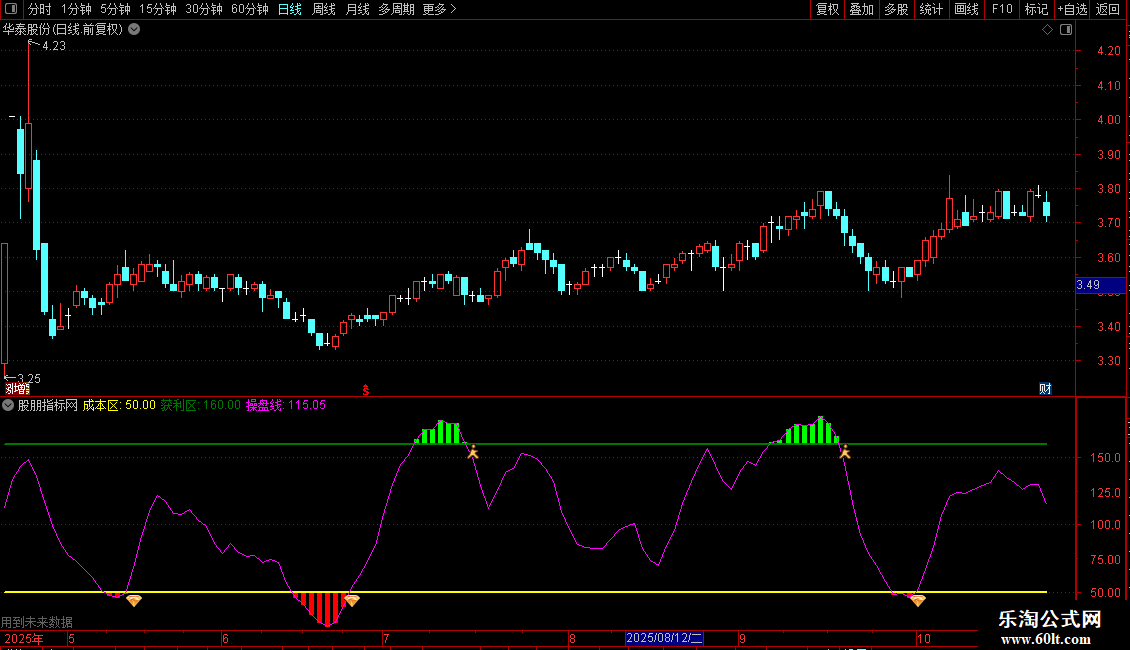Click the 成本区: 50.00 label

click(x=119, y=406)
